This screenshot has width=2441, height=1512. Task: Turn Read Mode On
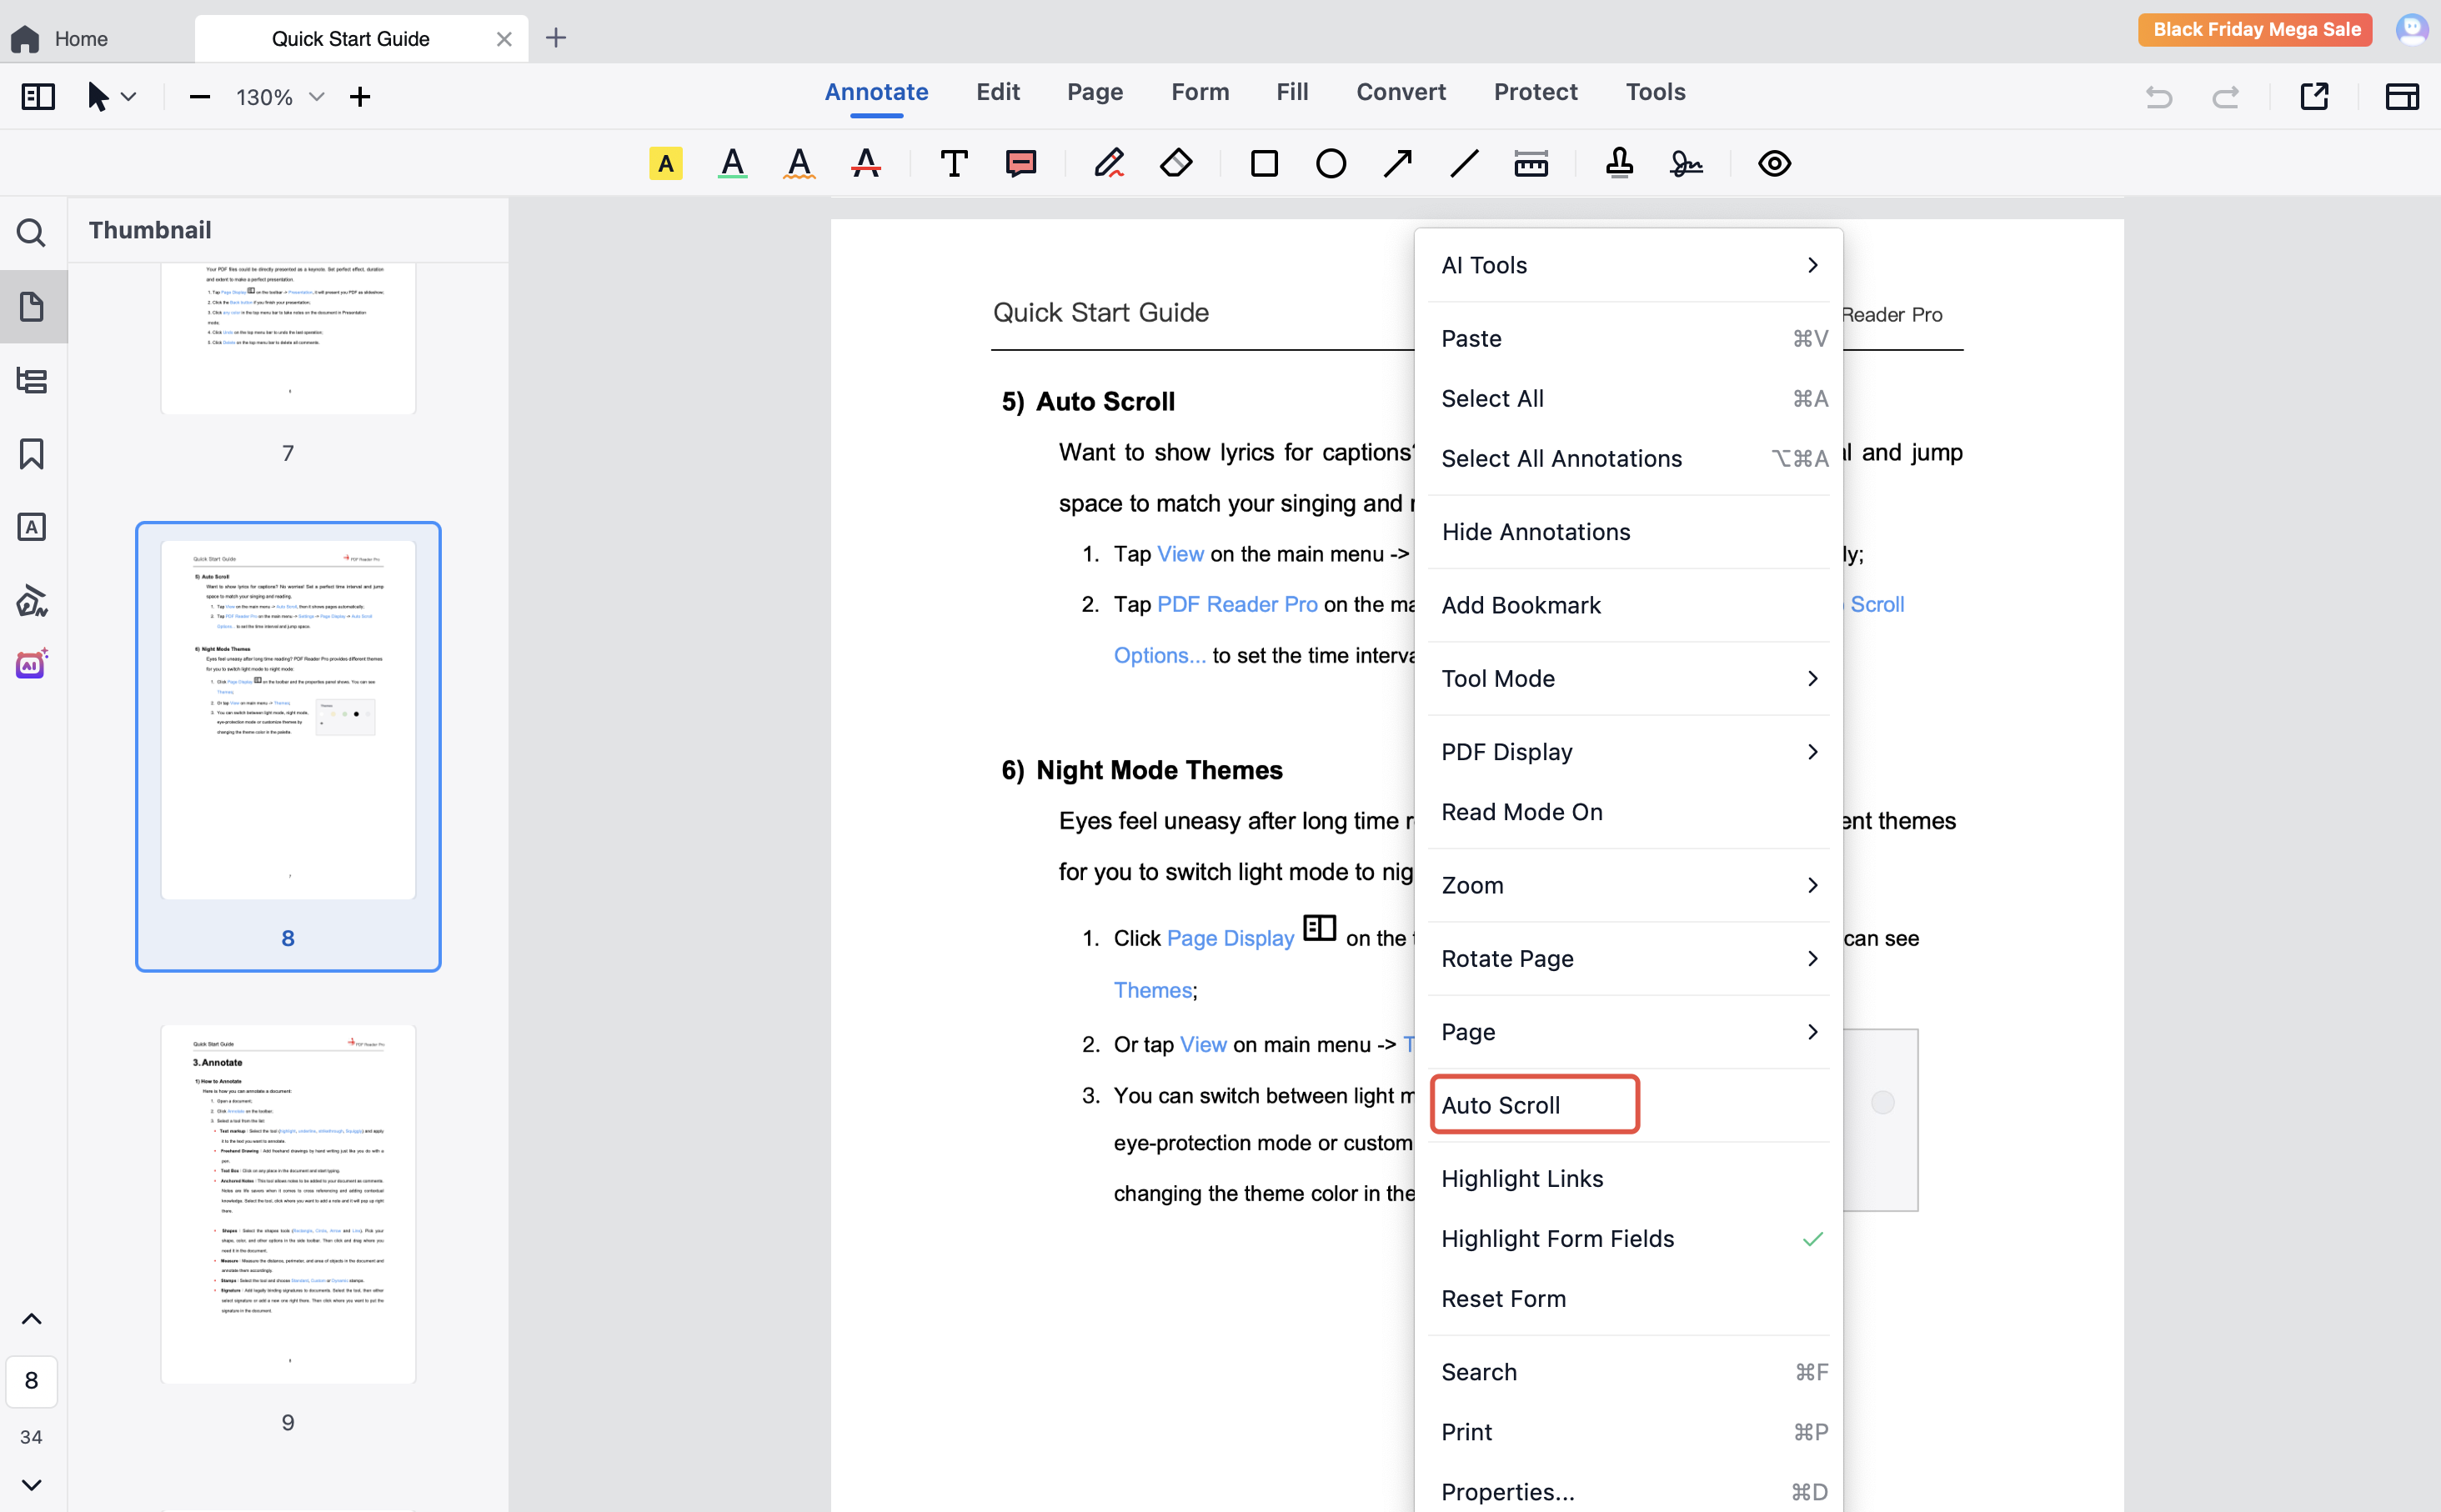(1521, 812)
